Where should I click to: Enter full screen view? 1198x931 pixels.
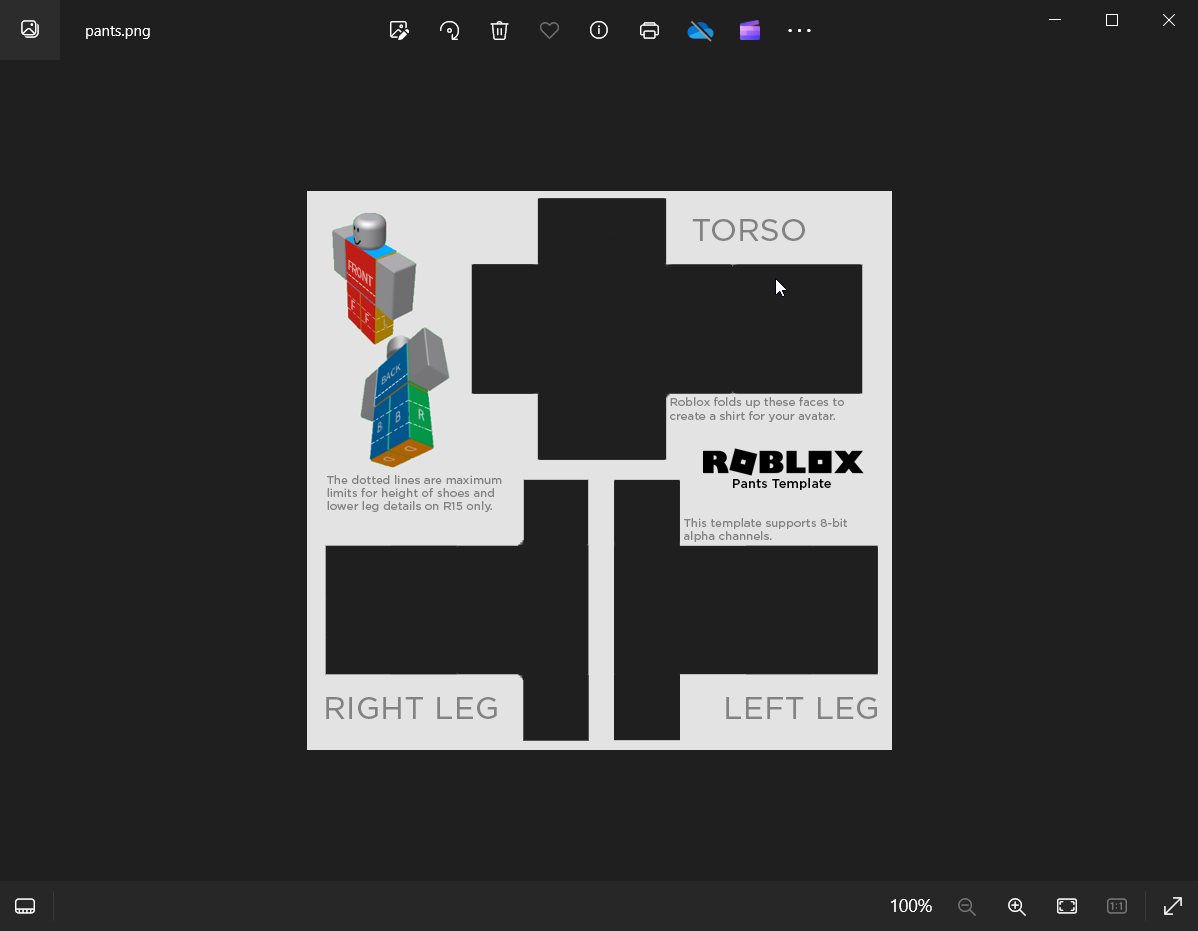[1173, 906]
